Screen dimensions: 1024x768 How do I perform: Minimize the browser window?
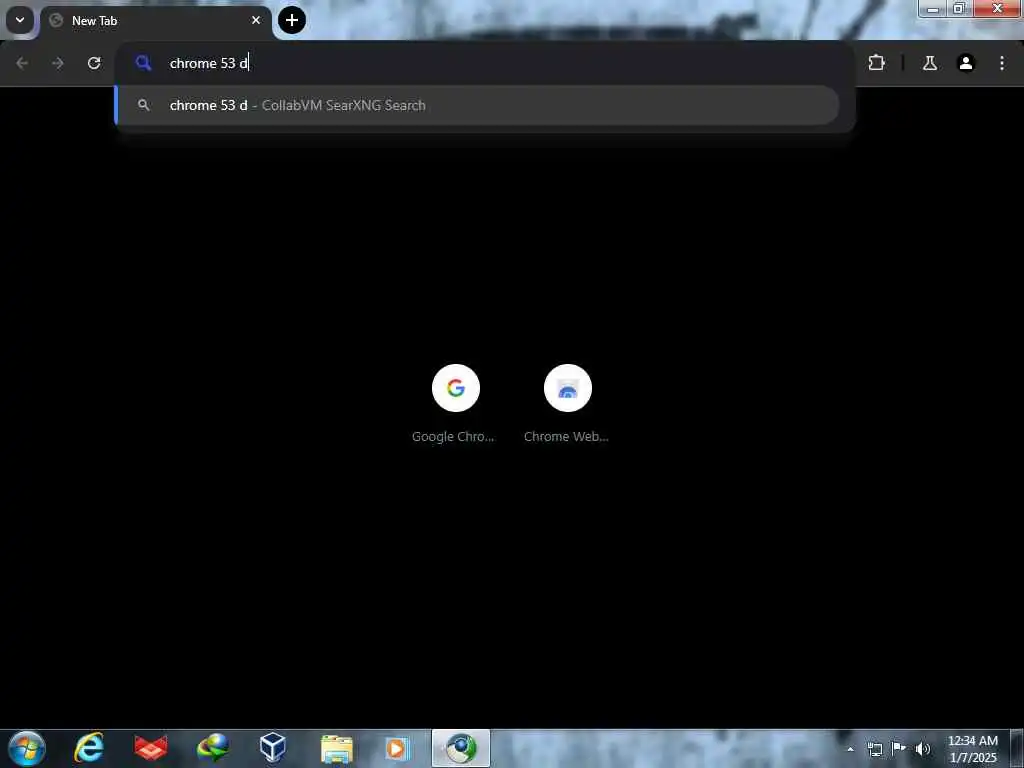[933, 8]
